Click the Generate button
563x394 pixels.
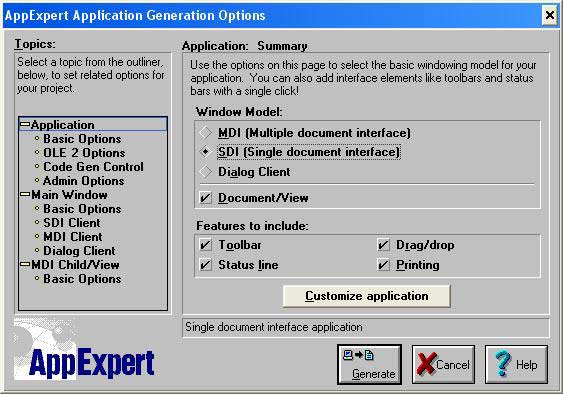tap(369, 364)
